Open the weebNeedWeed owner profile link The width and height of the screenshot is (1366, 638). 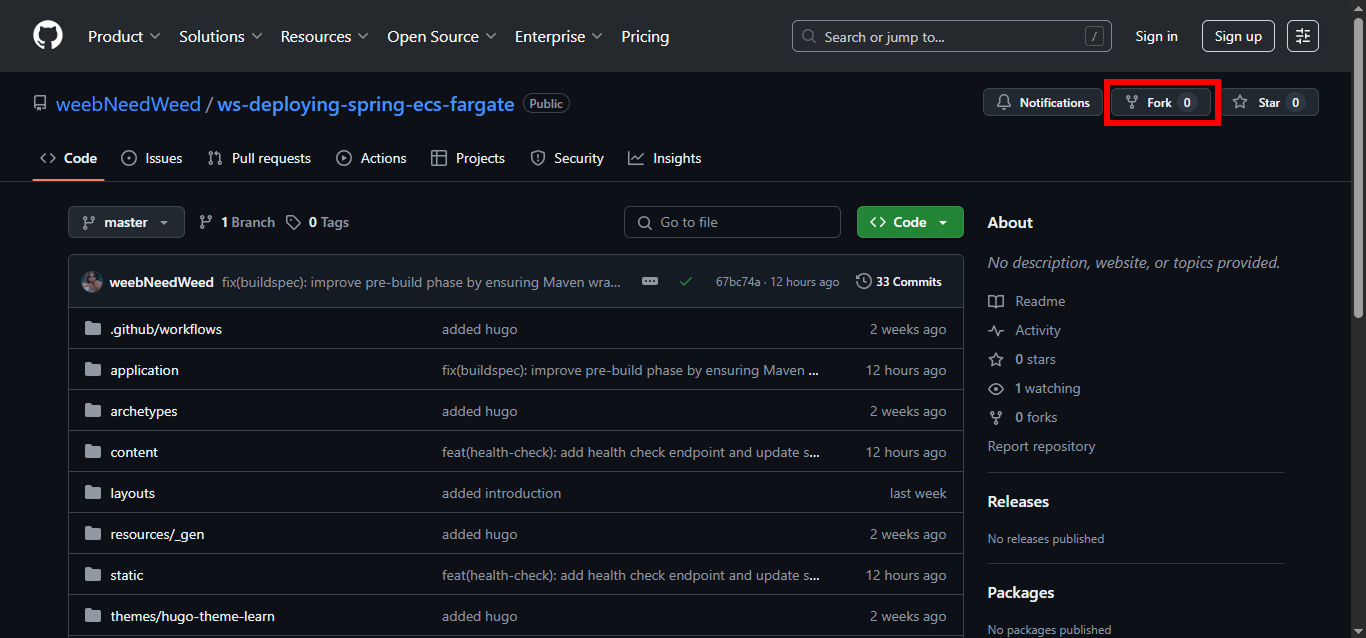tap(128, 104)
